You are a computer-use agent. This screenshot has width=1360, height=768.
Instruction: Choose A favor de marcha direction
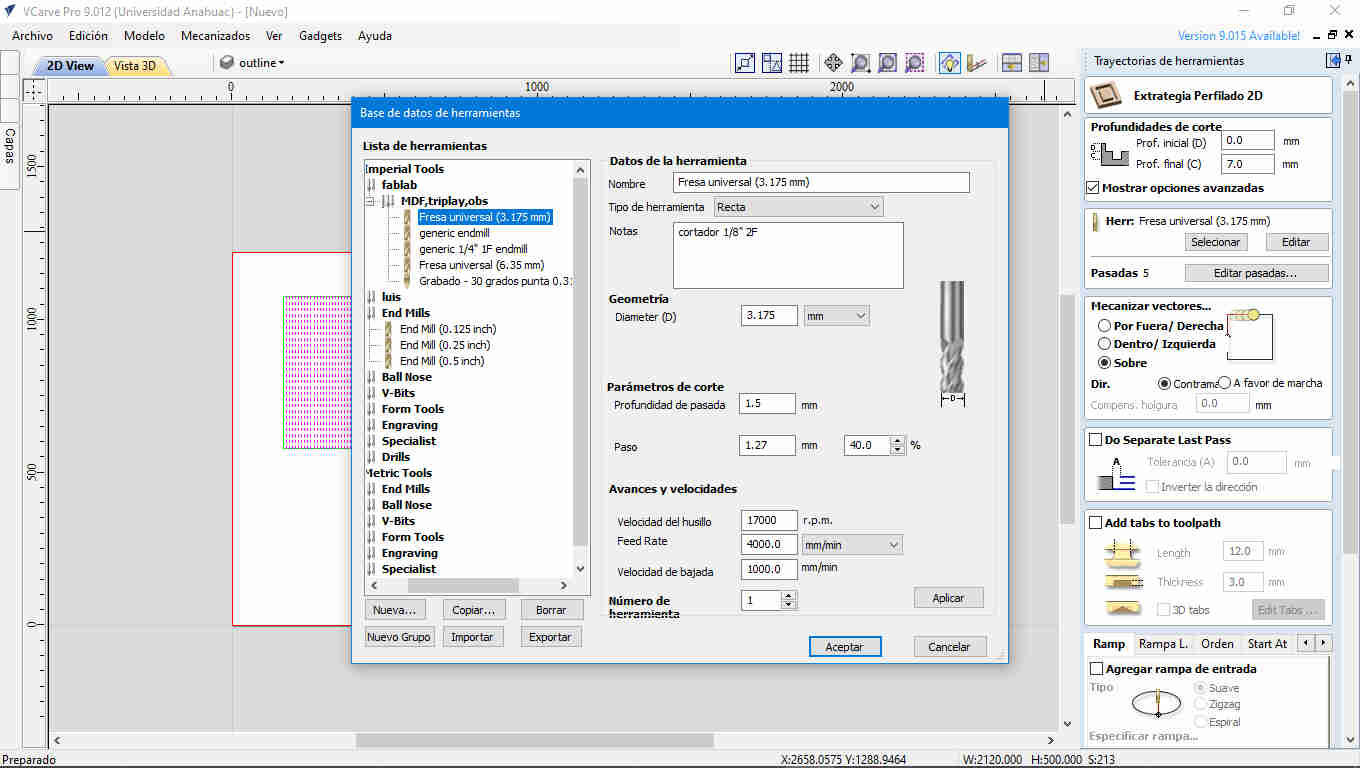(1224, 383)
